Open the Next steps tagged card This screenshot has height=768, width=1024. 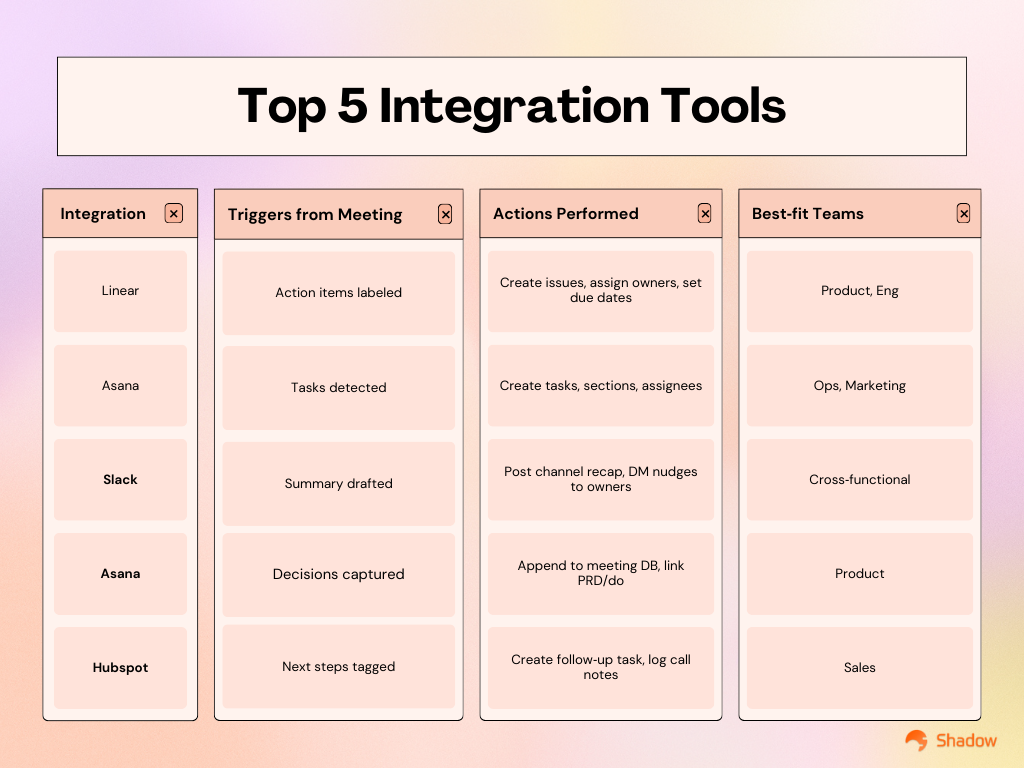point(338,666)
